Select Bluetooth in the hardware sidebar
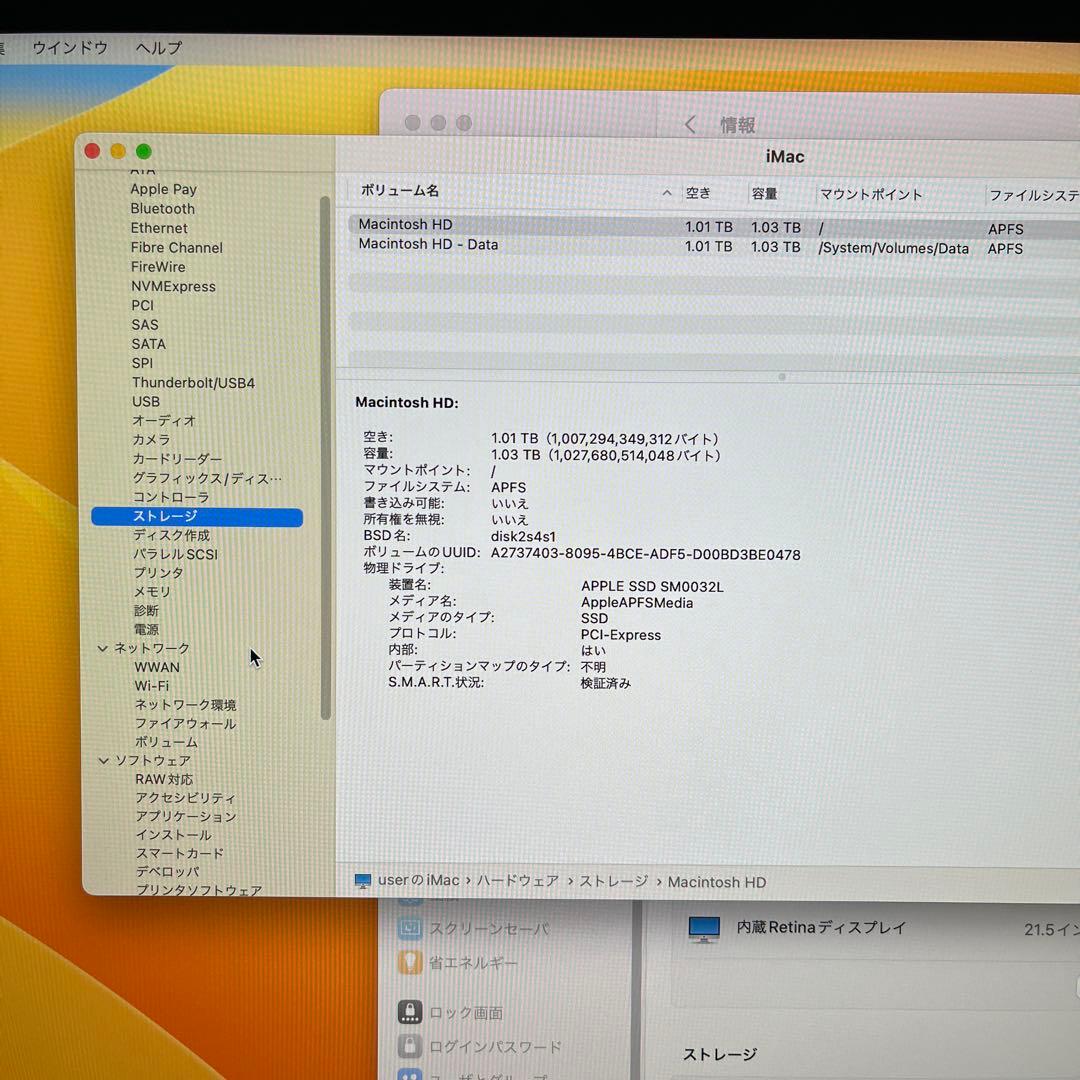The image size is (1080, 1080). [x=162, y=208]
